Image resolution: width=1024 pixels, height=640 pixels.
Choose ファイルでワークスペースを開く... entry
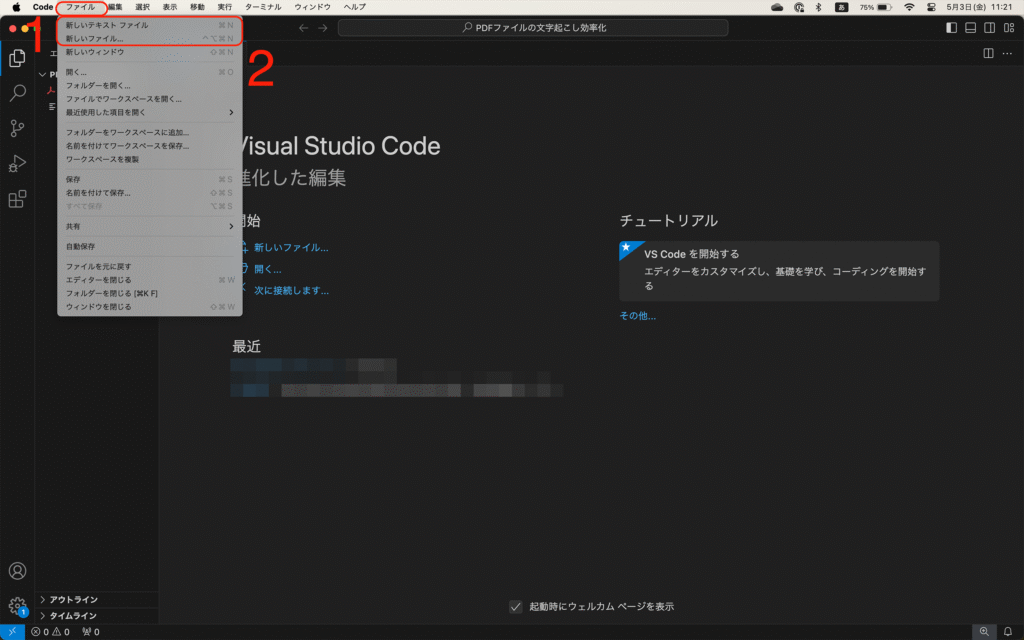(150, 99)
